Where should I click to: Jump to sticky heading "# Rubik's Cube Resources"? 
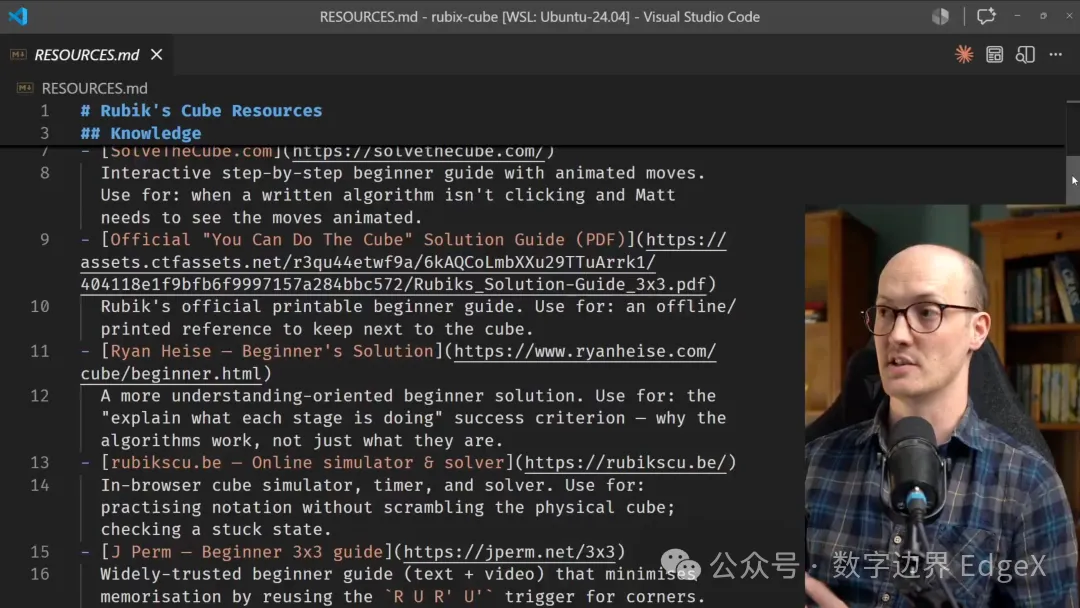click(x=201, y=111)
